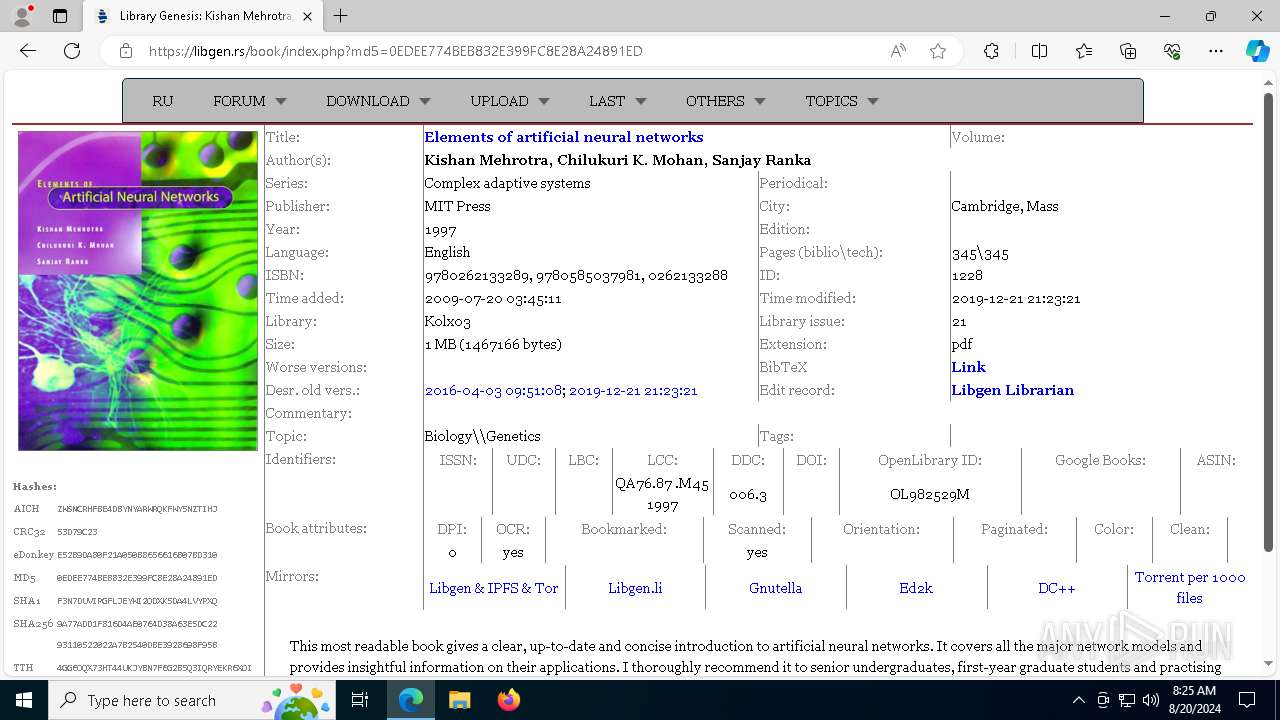Open Microsoft Edge taskbar icon
Screen dimensions: 1280x720
pyautogui.click(x=411, y=700)
